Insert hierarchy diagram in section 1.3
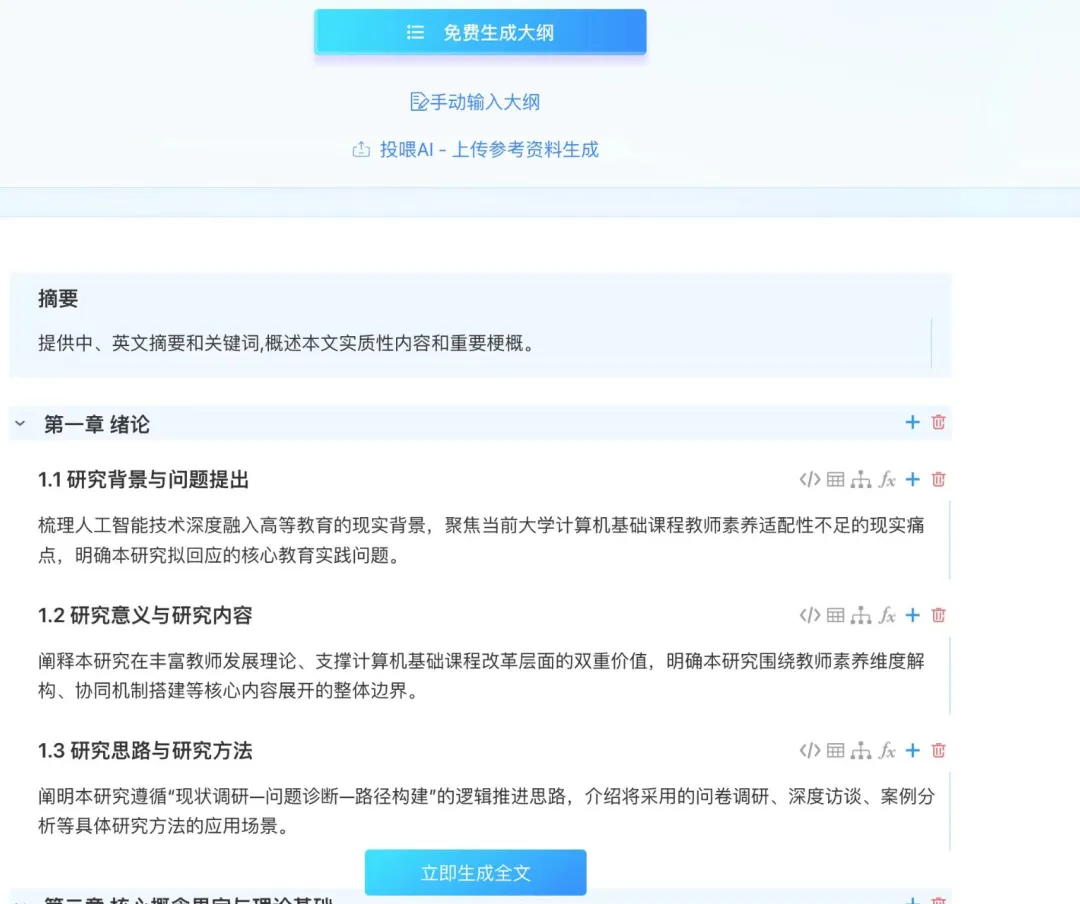Viewport: 1080px width, 904px height. pos(861,750)
